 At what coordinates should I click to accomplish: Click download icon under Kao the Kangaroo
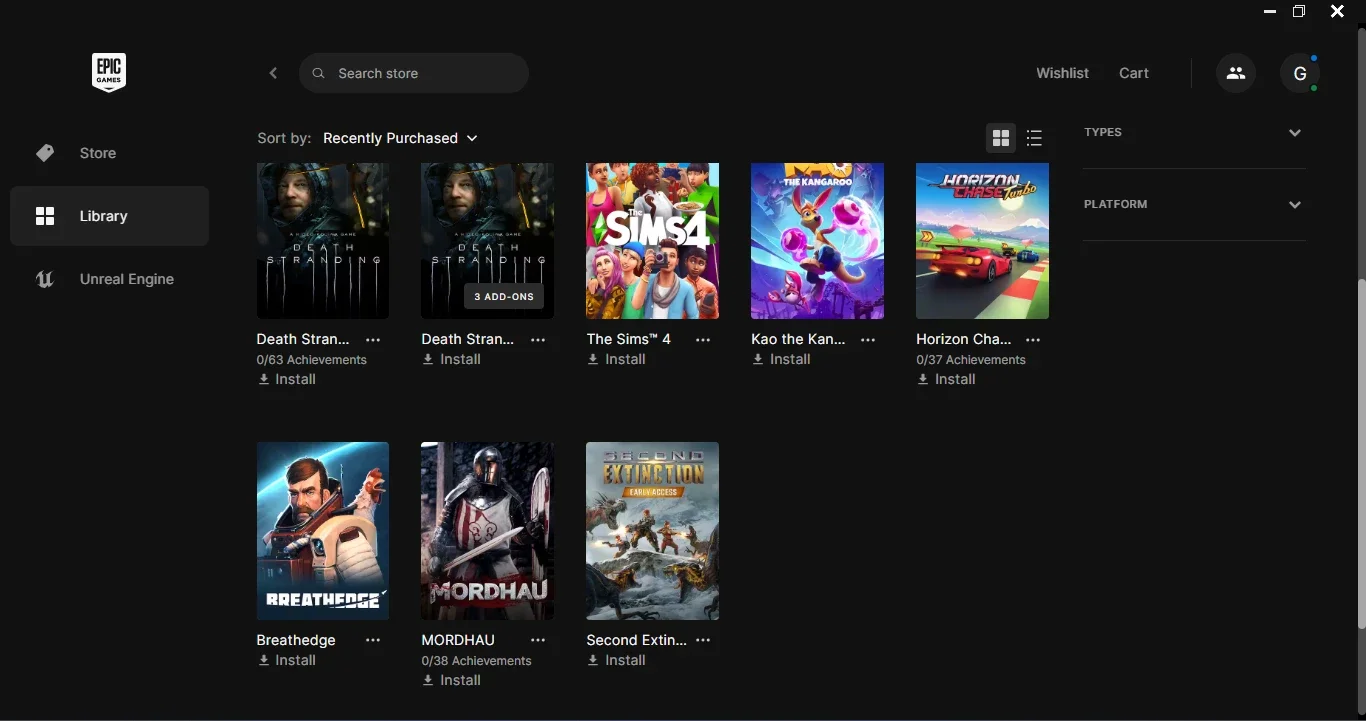[758, 360]
